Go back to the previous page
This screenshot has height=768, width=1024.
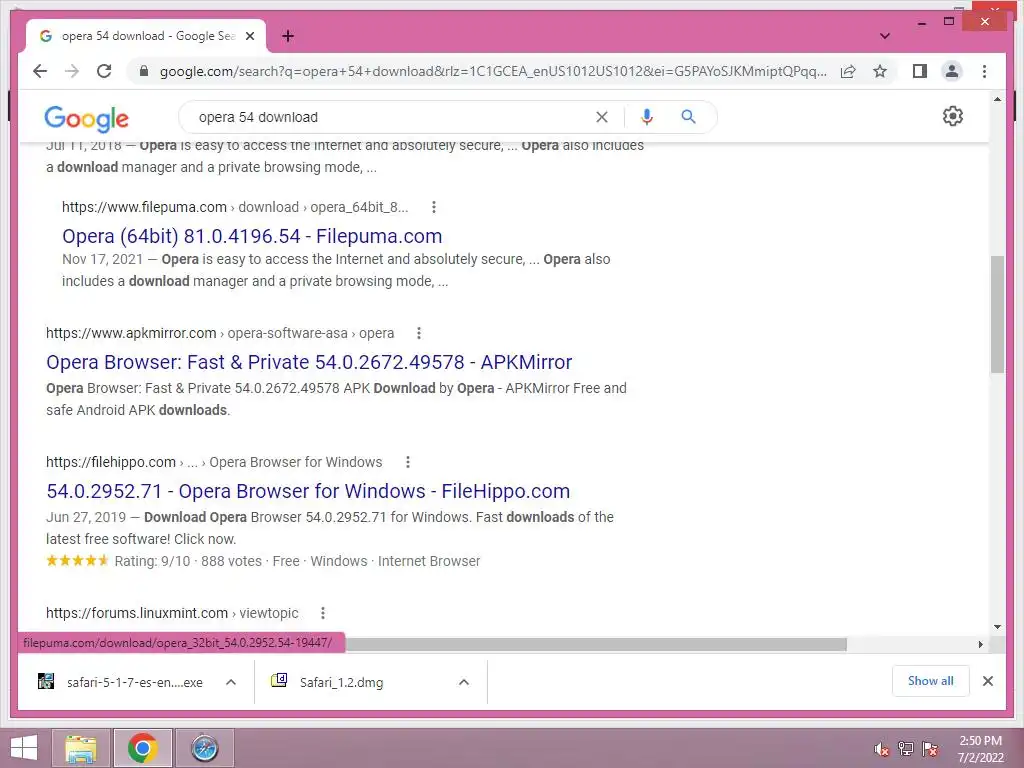coord(40,71)
